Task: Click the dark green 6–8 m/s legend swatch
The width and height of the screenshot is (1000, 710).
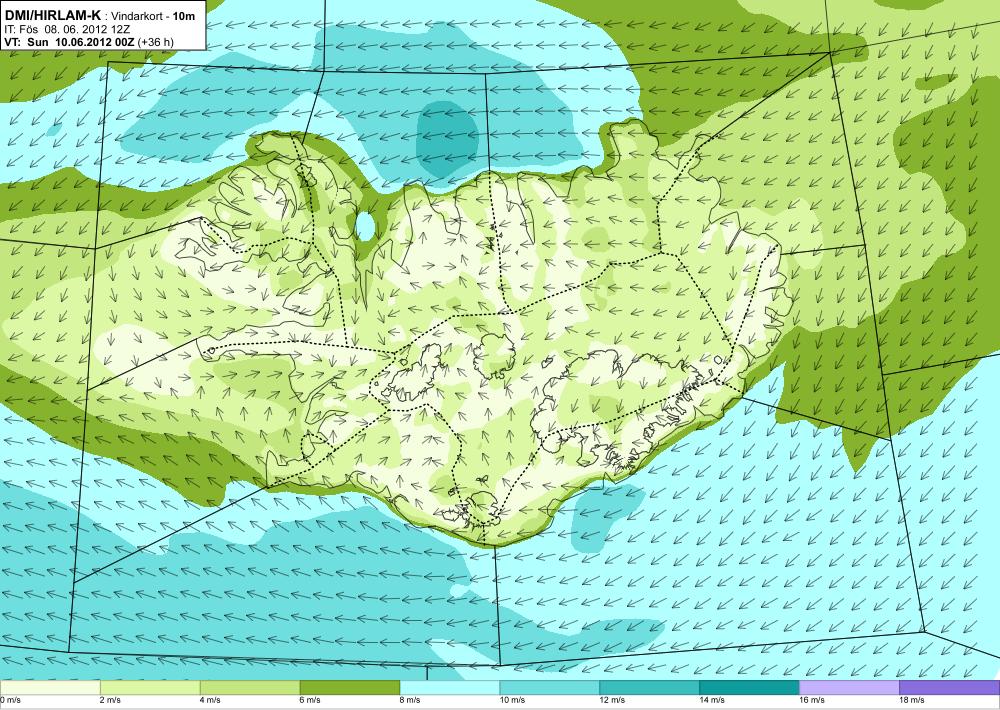Action: 350,688
